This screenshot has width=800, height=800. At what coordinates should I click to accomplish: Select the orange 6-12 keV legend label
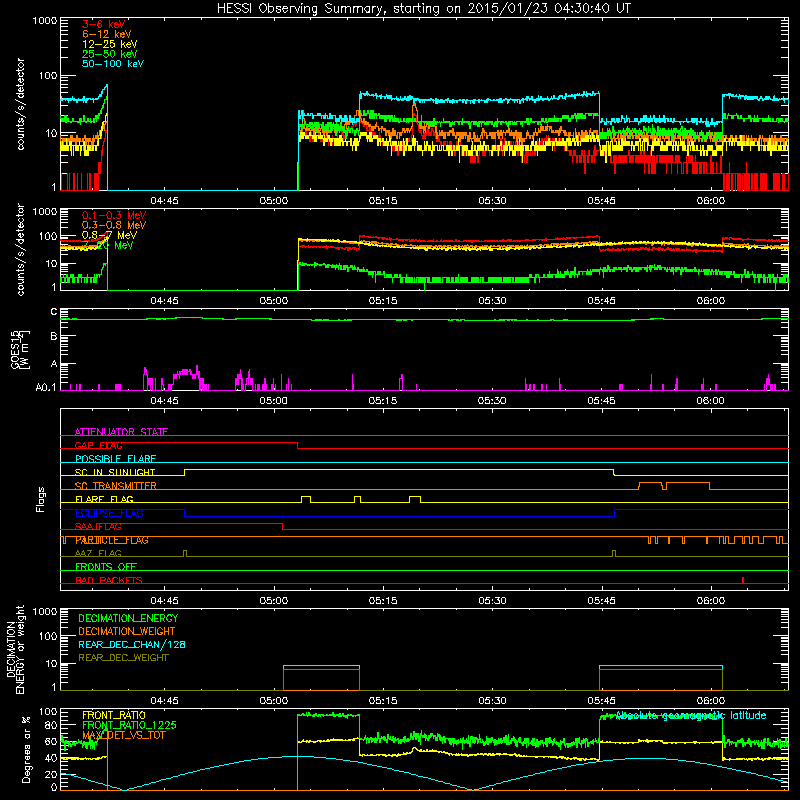tap(107, 34)
